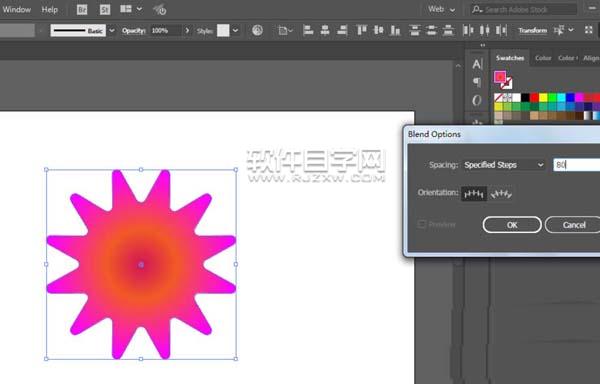The width and height of the screenshot is (600, 384).
Task: Select Align to Path orientation option
Action: coord(501,194)
